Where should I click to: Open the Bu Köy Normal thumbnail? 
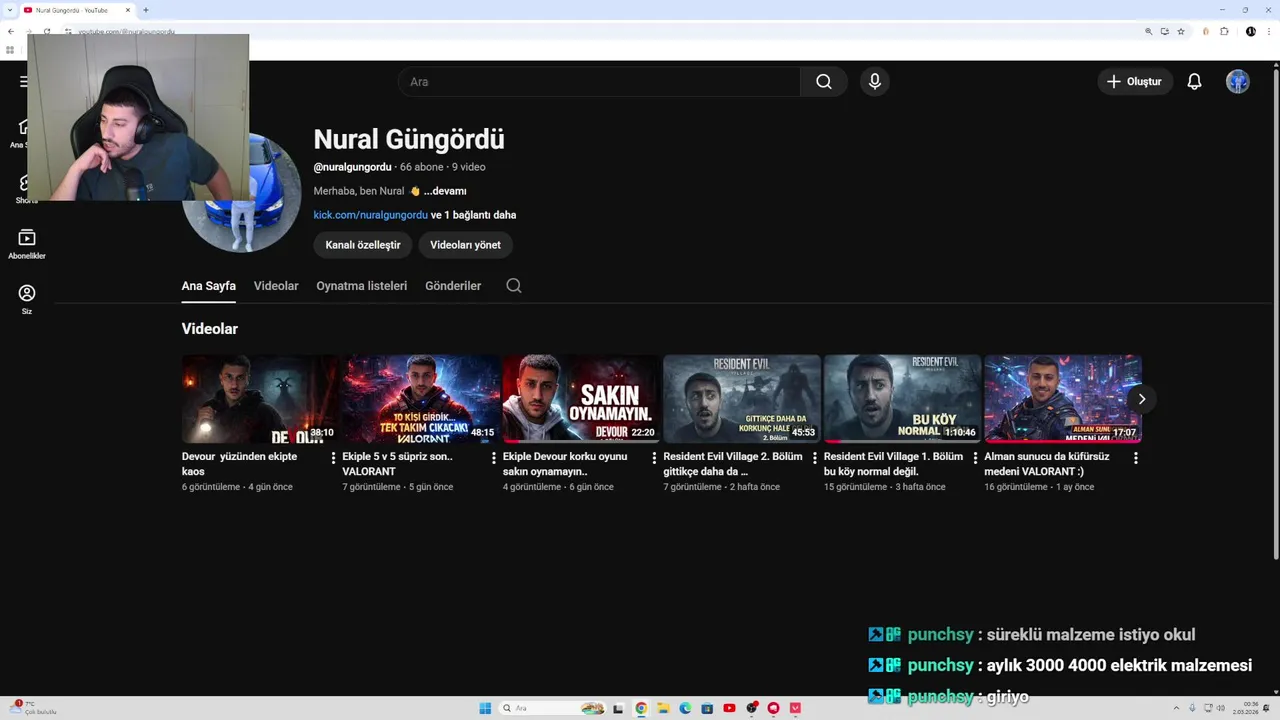tap(902, 399)
